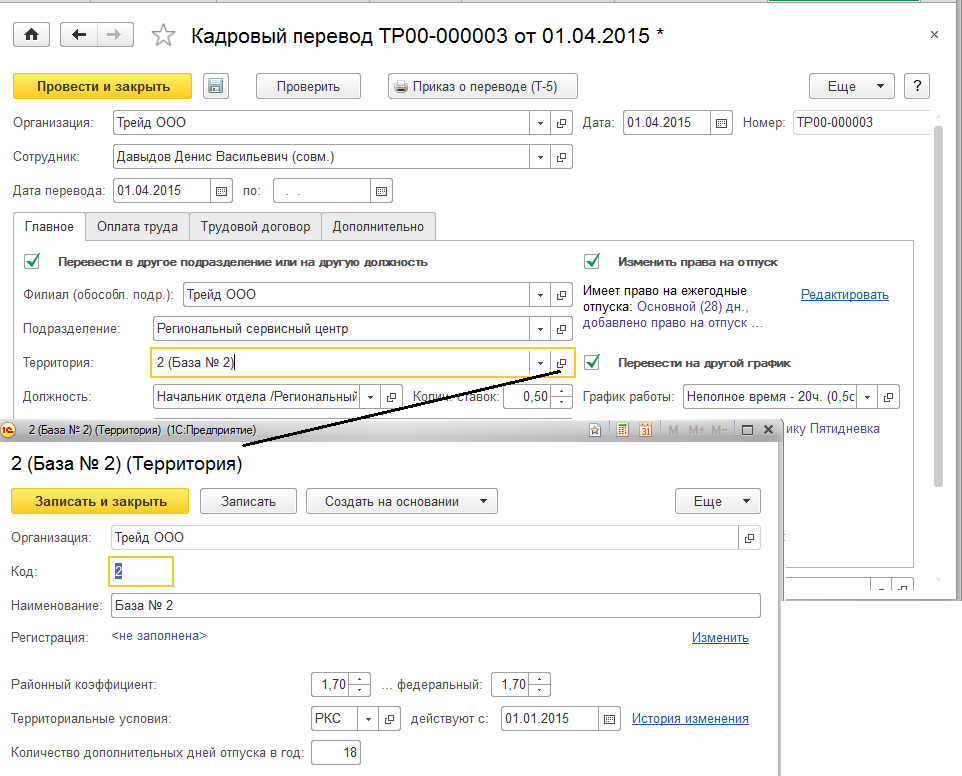Click the Home icon button

[31, 34]
